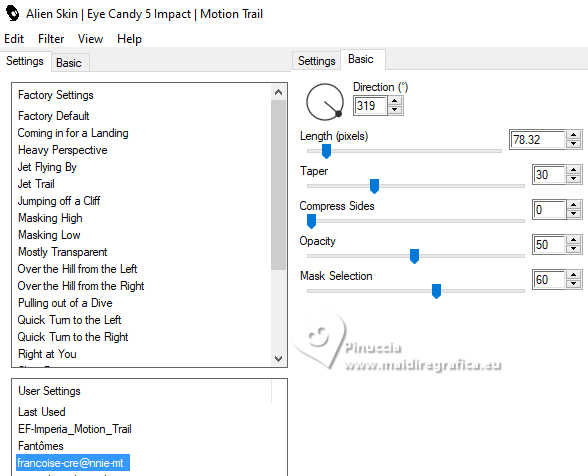This screenshot has height=476, width=588.
Task: Select Over the Hill from the Right
Action: (x=81, y=286)
